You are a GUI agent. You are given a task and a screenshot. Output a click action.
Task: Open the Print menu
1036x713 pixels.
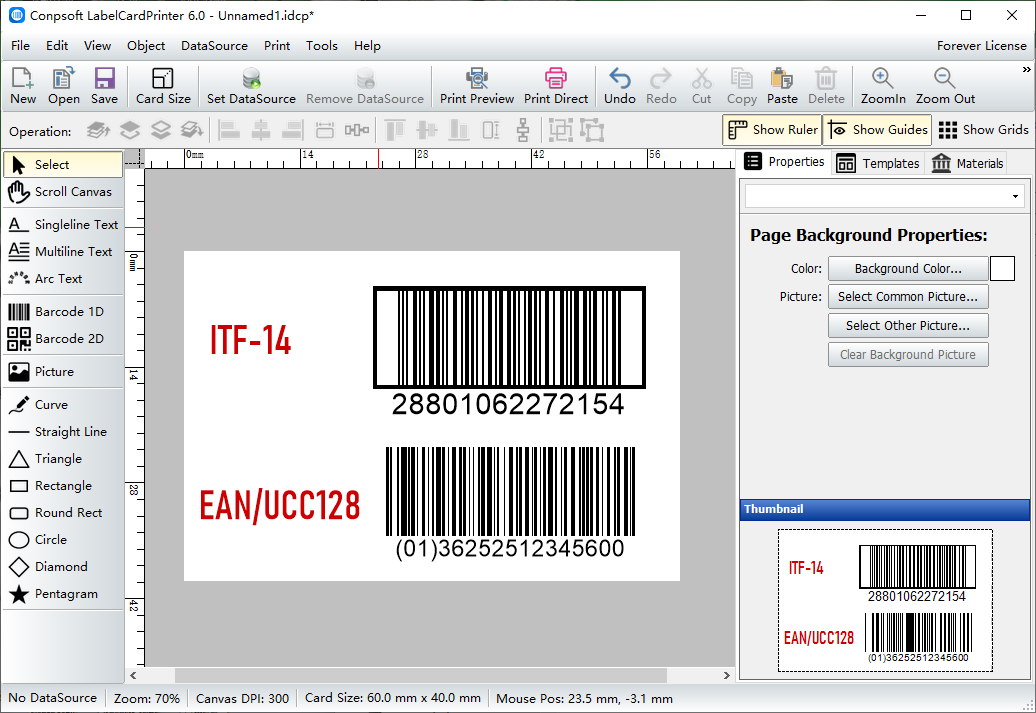coord(277,46)
